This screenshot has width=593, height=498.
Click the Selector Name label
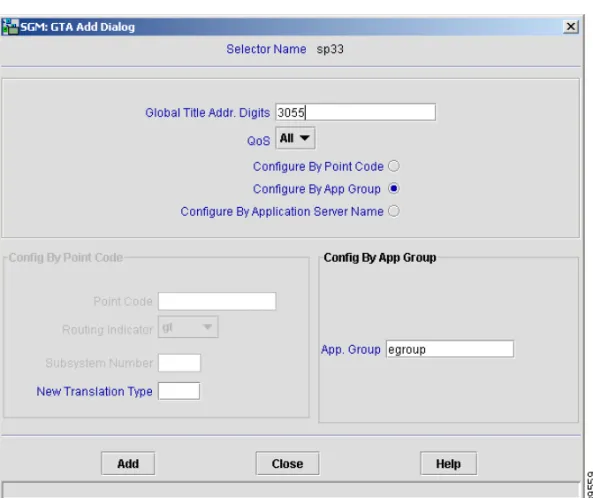pyautogui.click(x=266, y=49)
